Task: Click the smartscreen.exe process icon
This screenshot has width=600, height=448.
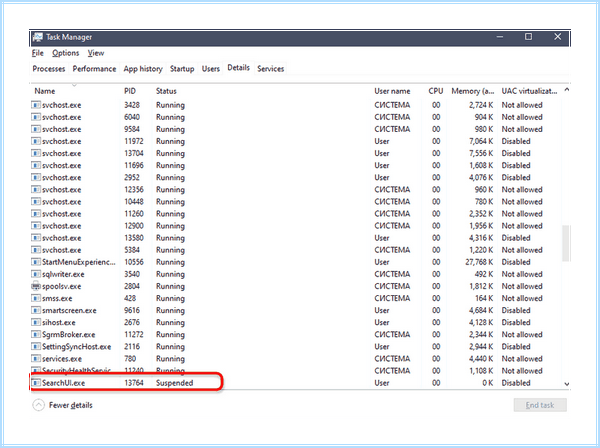Action: tap(36, 310)
